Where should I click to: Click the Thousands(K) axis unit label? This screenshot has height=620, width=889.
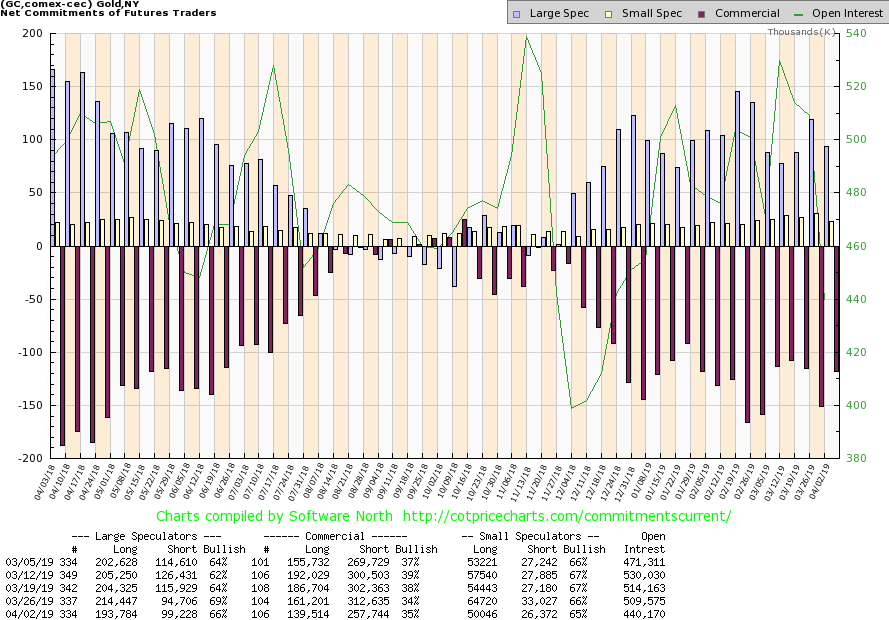(x=802, y=31)
